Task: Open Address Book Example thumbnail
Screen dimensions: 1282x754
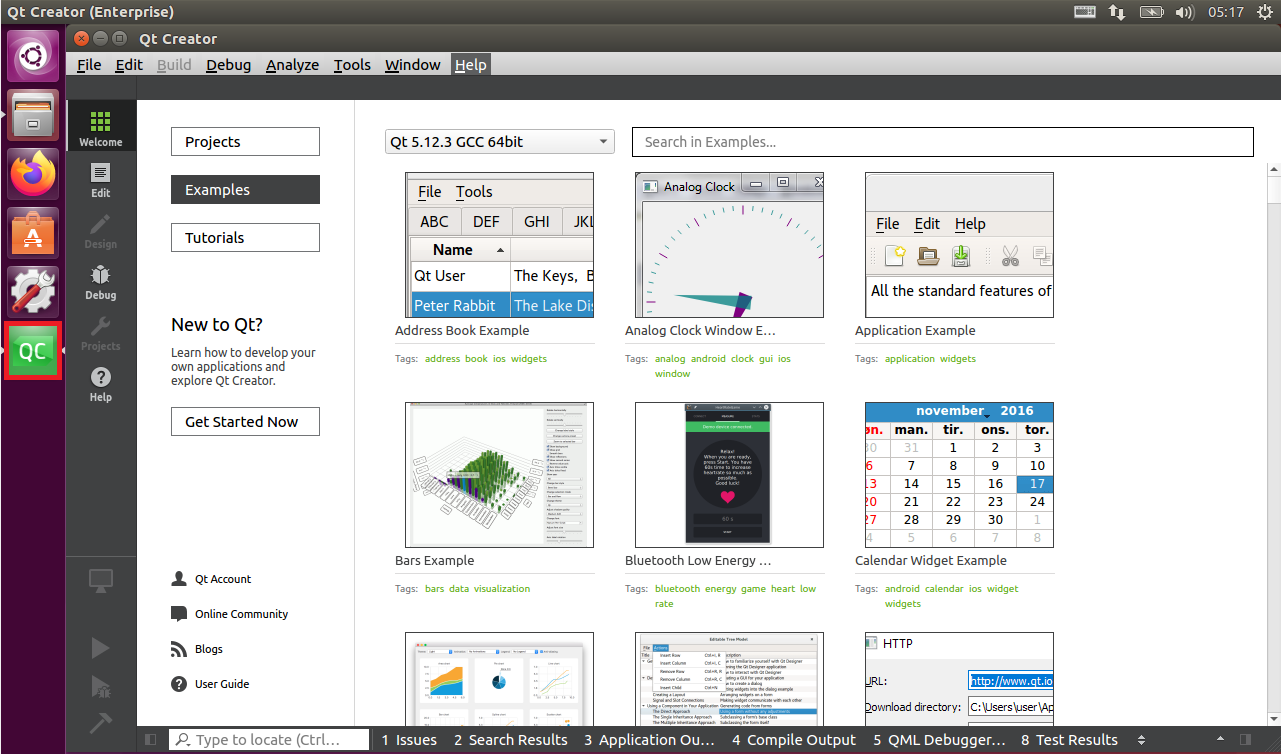Action: coord(499,245)
